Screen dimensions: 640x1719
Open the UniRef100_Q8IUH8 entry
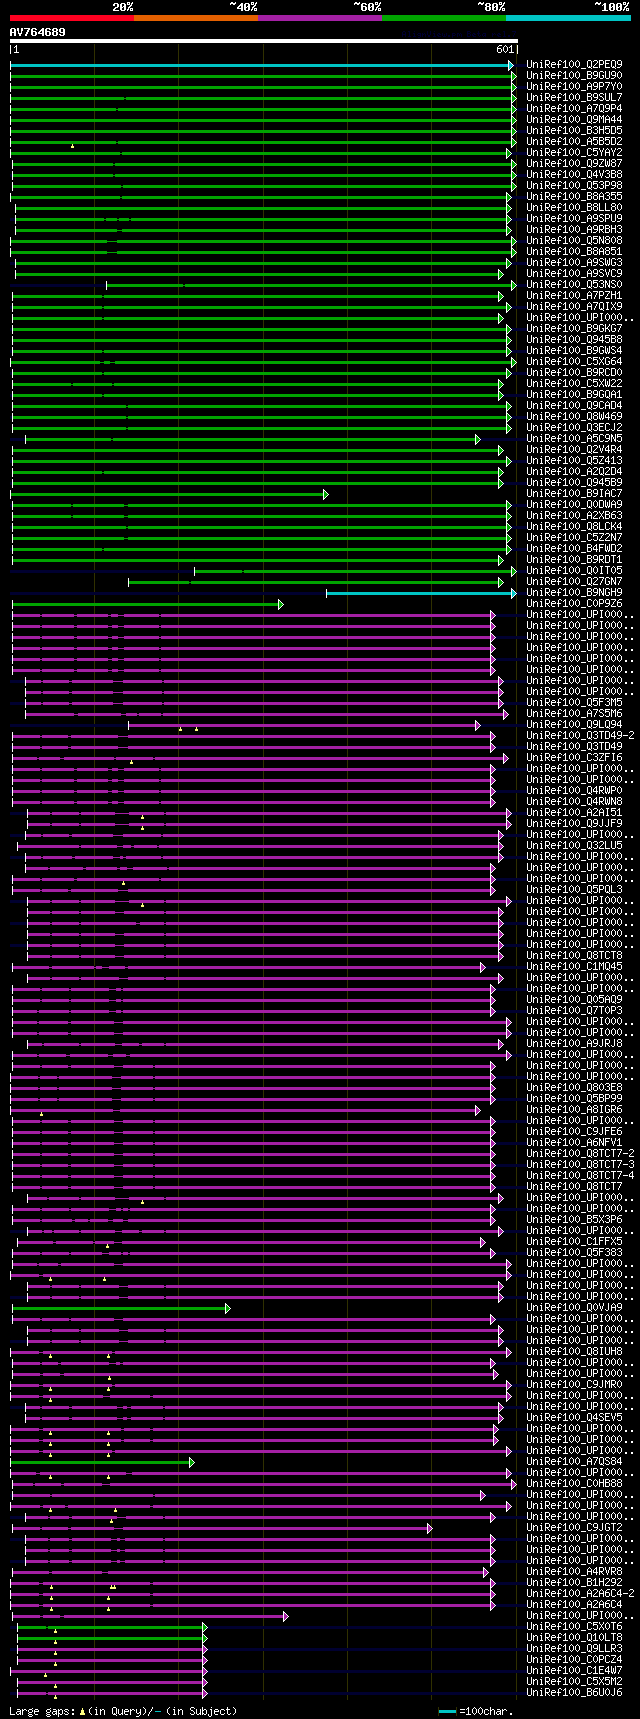point(574,1351)
